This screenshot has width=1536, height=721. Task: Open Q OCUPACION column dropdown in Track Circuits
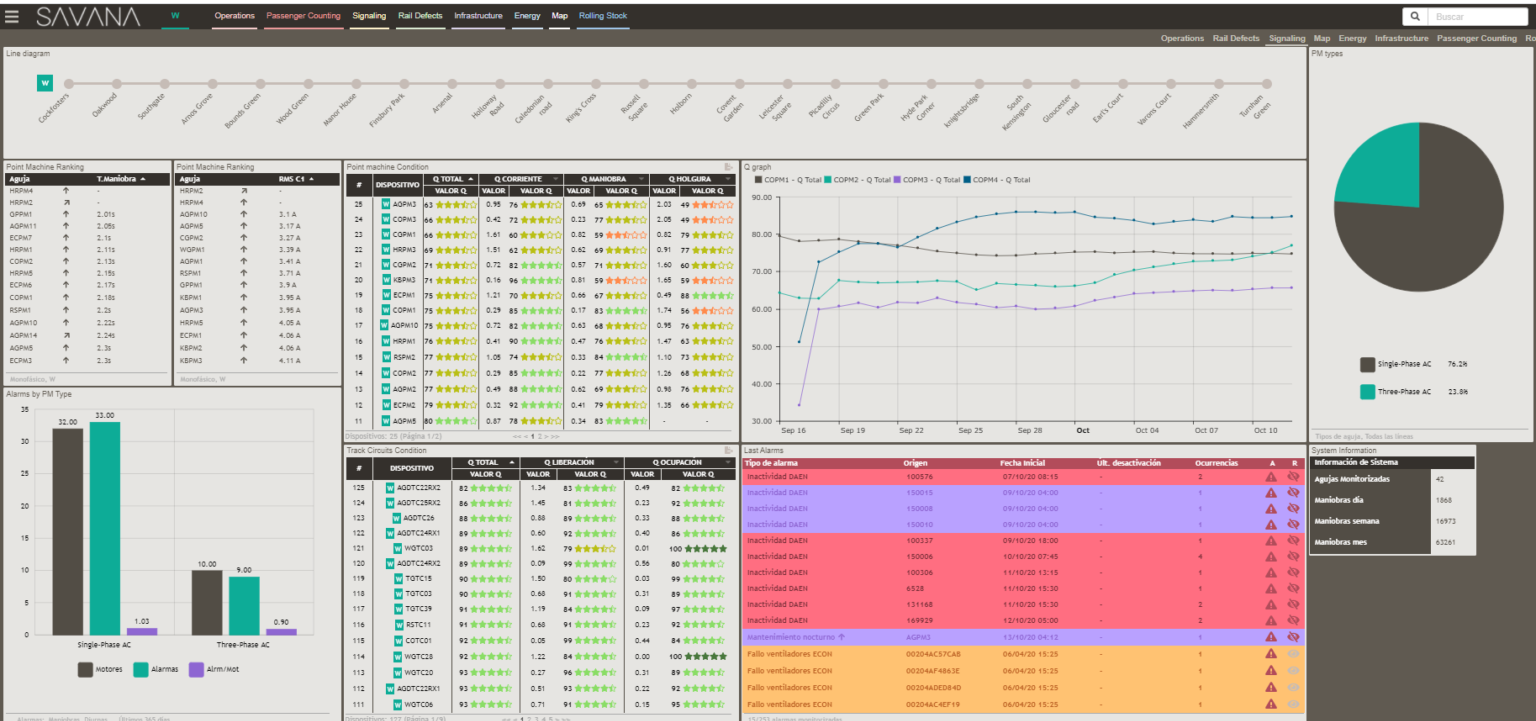coord(726,462)
